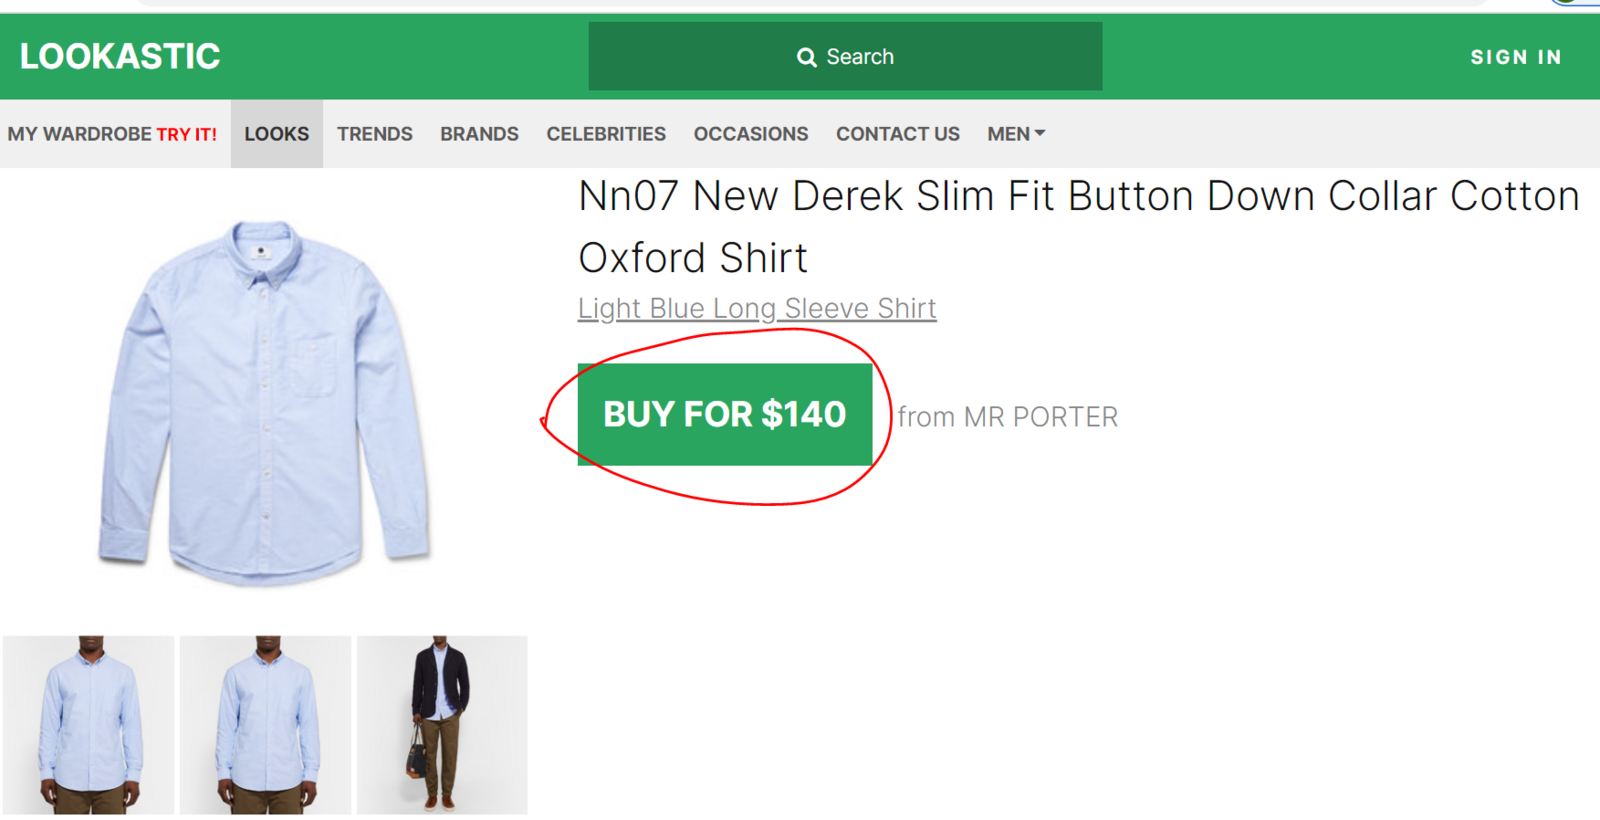Click the large light blue shirt image
The width and height of the screenshot is (1600, 820).
click(x=265, y=400)
